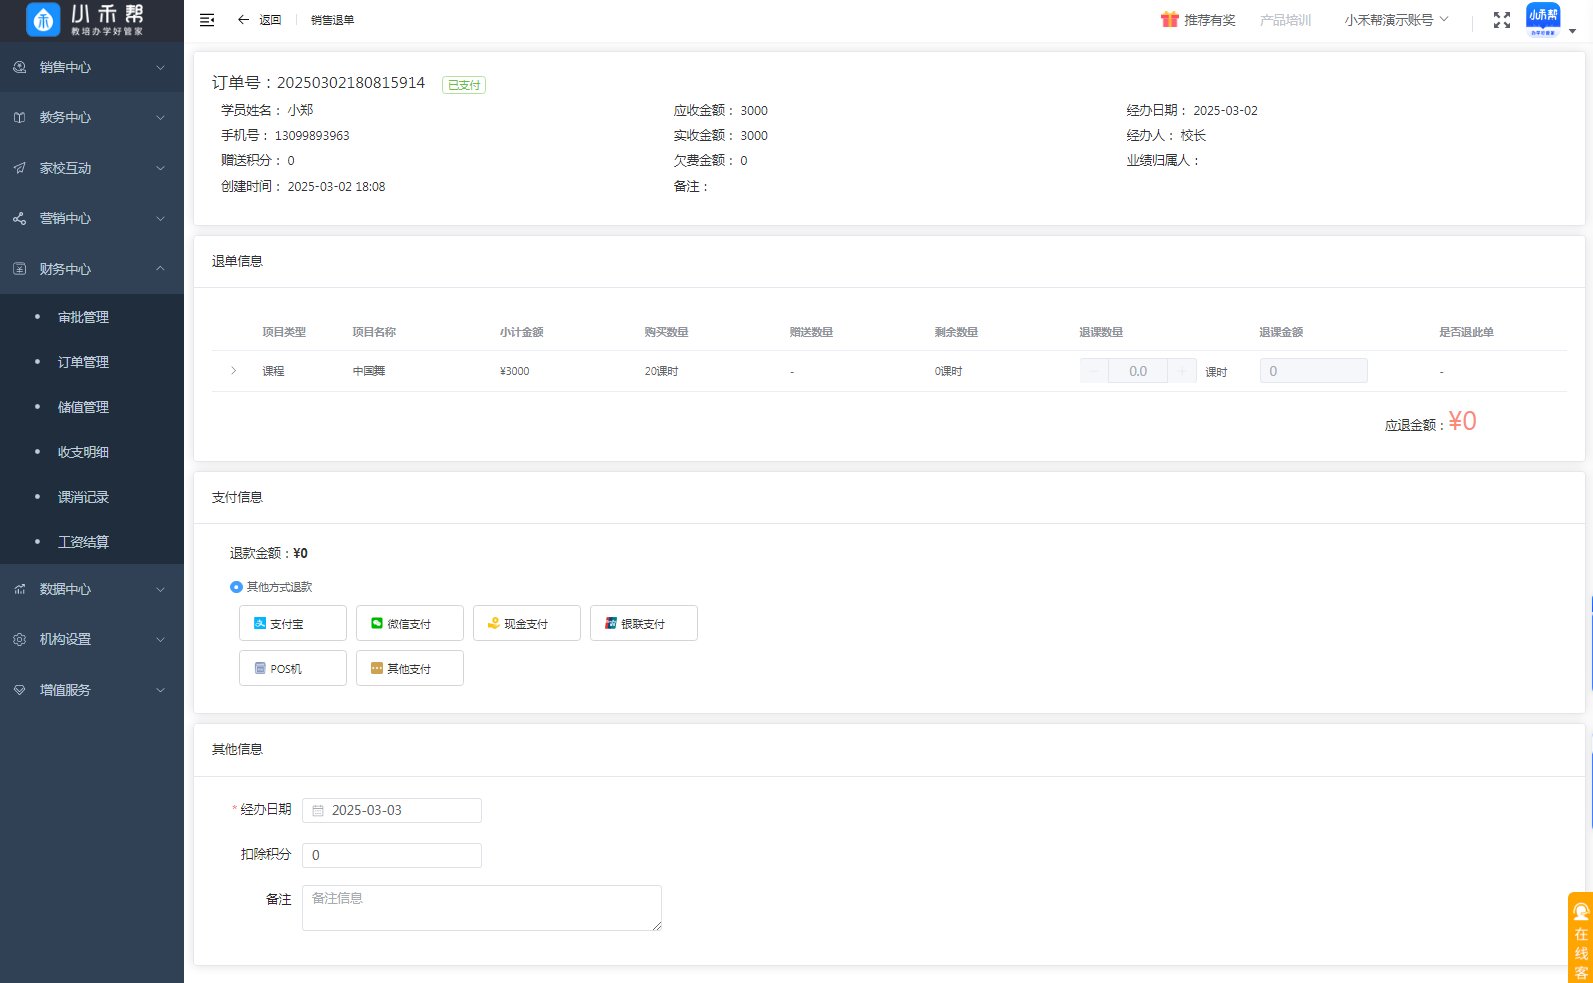Expand the 机构设置 menu chevron
This screenshot has width=1593, height=983.
click(161, 639)
